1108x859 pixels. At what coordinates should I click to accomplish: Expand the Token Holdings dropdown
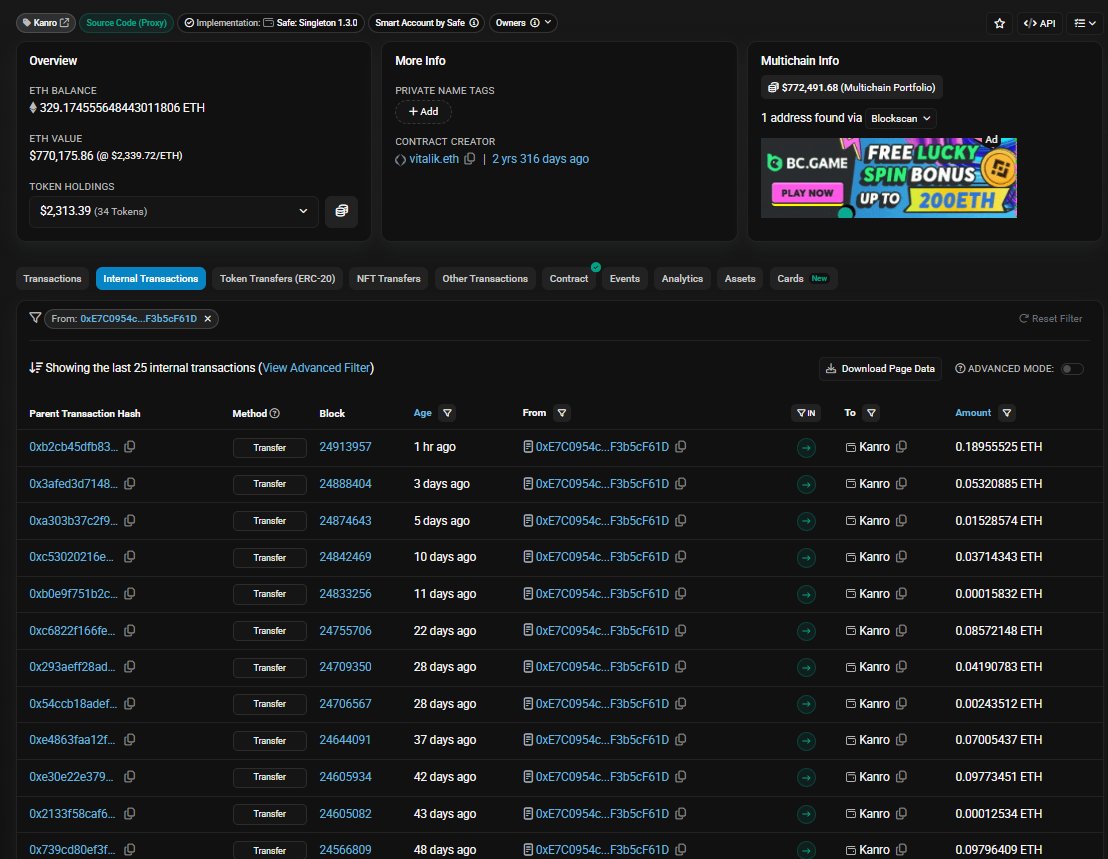coord(174,211)
